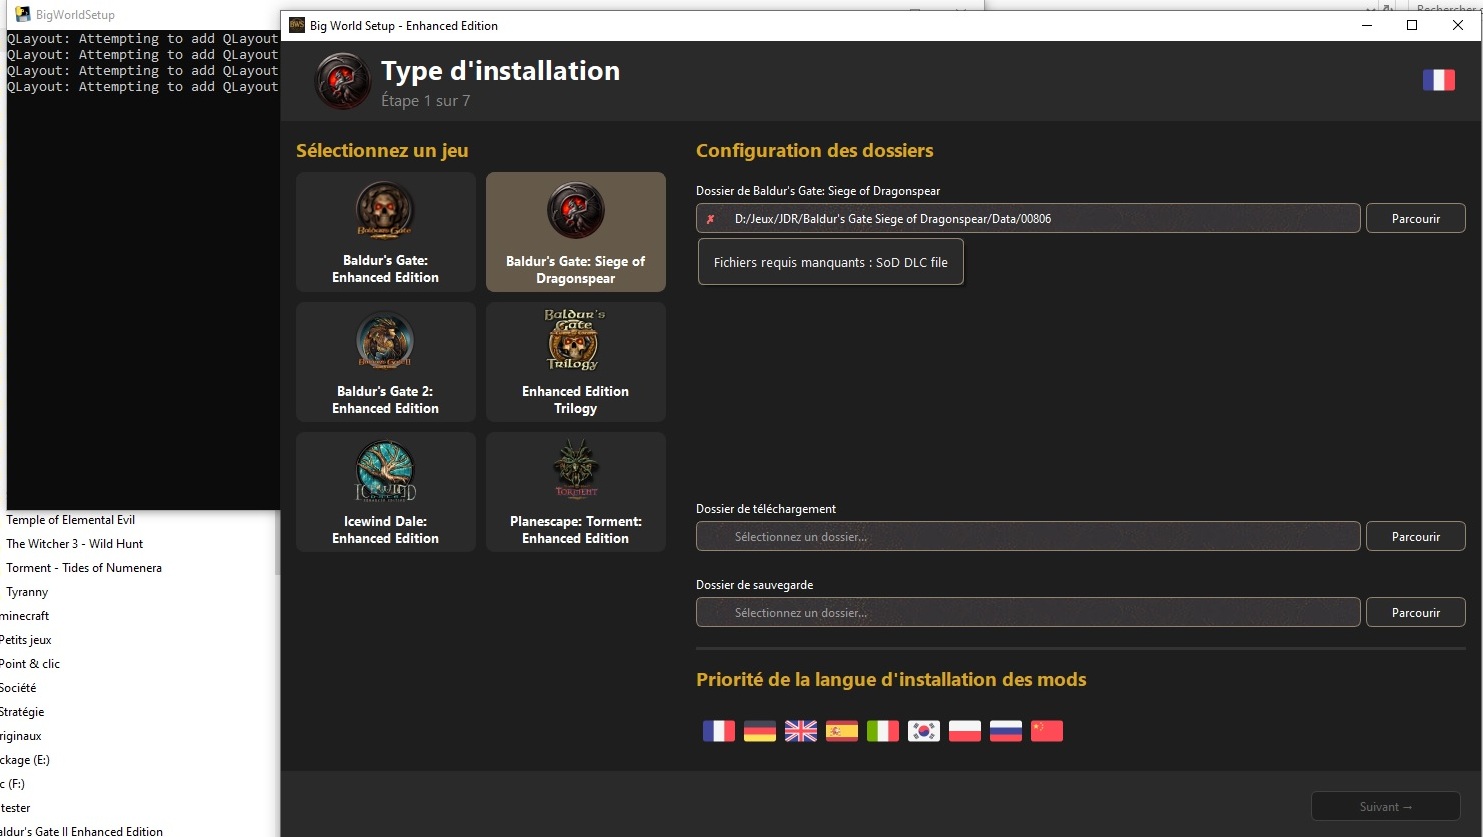Click the Chinese flag in mod language priority
This screenshot has height=837, width=1483.
pos(1047,731)
